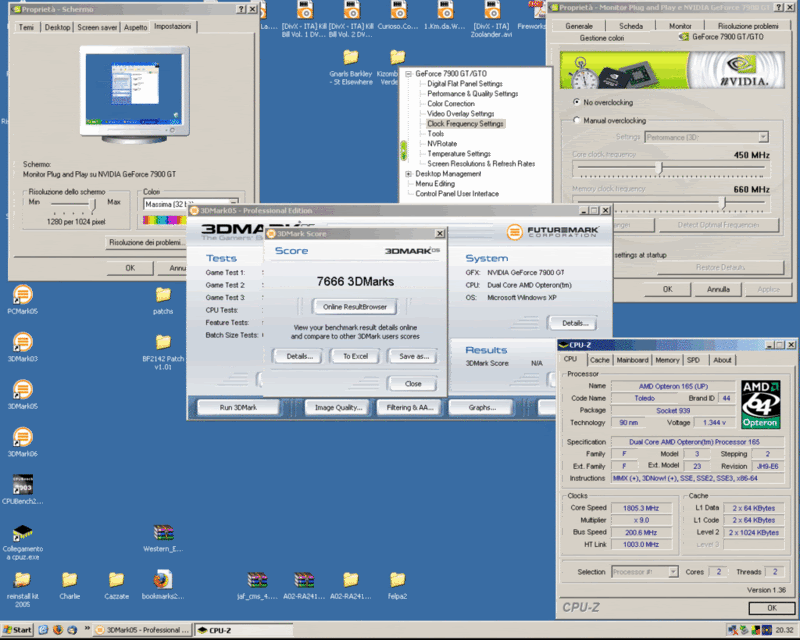The image size is (800, 640).
Task: Click the monitor preview image in Schermo dialog
Action: 134,93
